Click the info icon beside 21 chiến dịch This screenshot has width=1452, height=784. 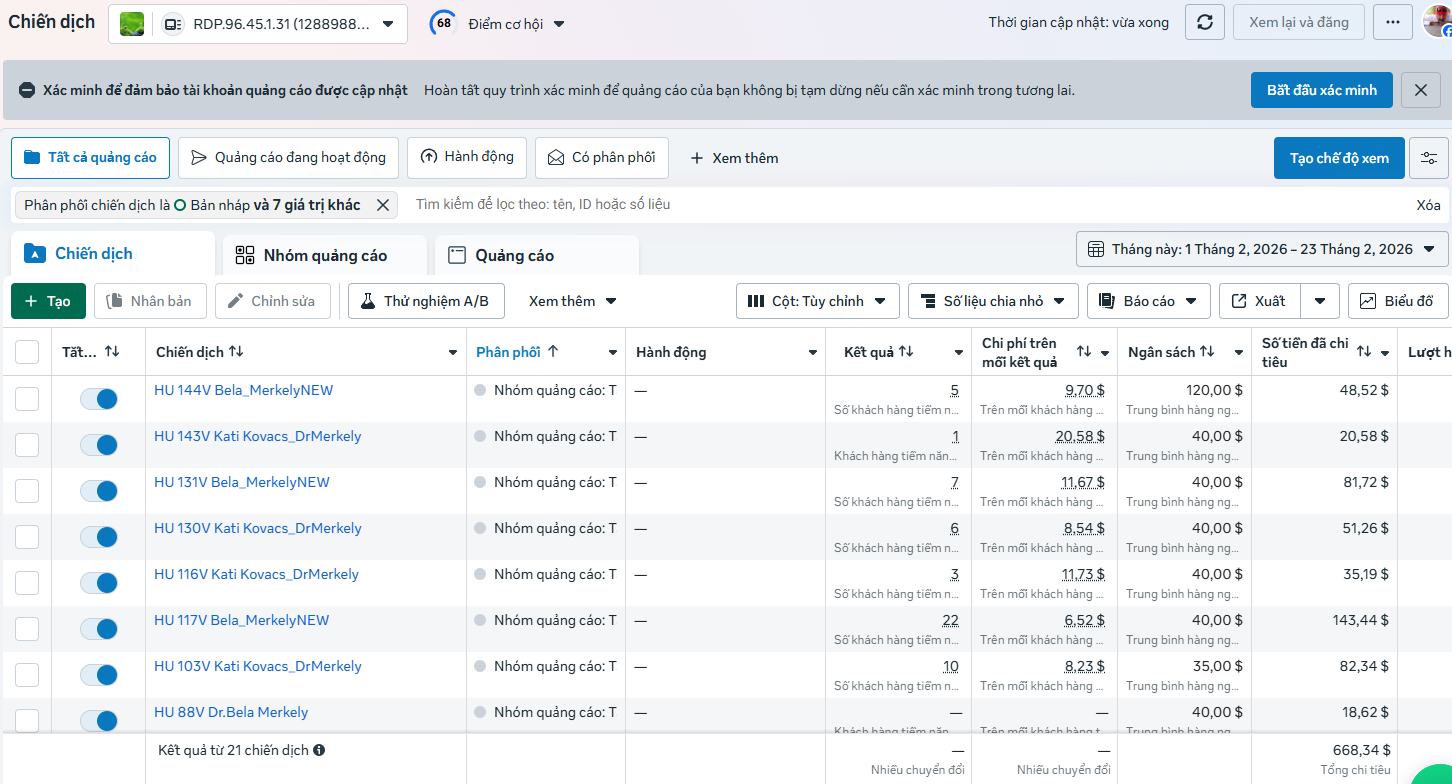tap(318, 750)
